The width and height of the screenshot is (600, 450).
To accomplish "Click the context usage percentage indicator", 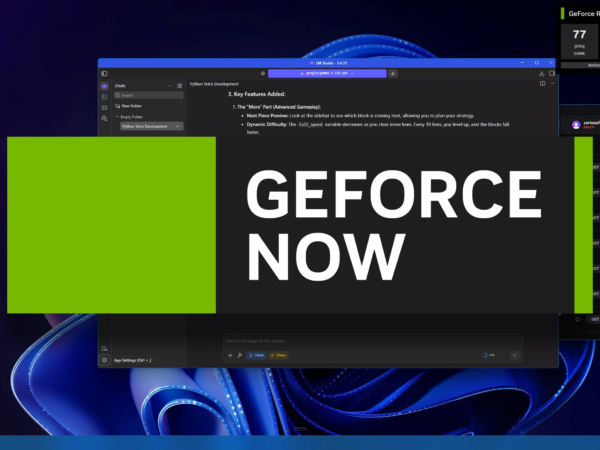I will pyautogui.click(x=488, y=355).
